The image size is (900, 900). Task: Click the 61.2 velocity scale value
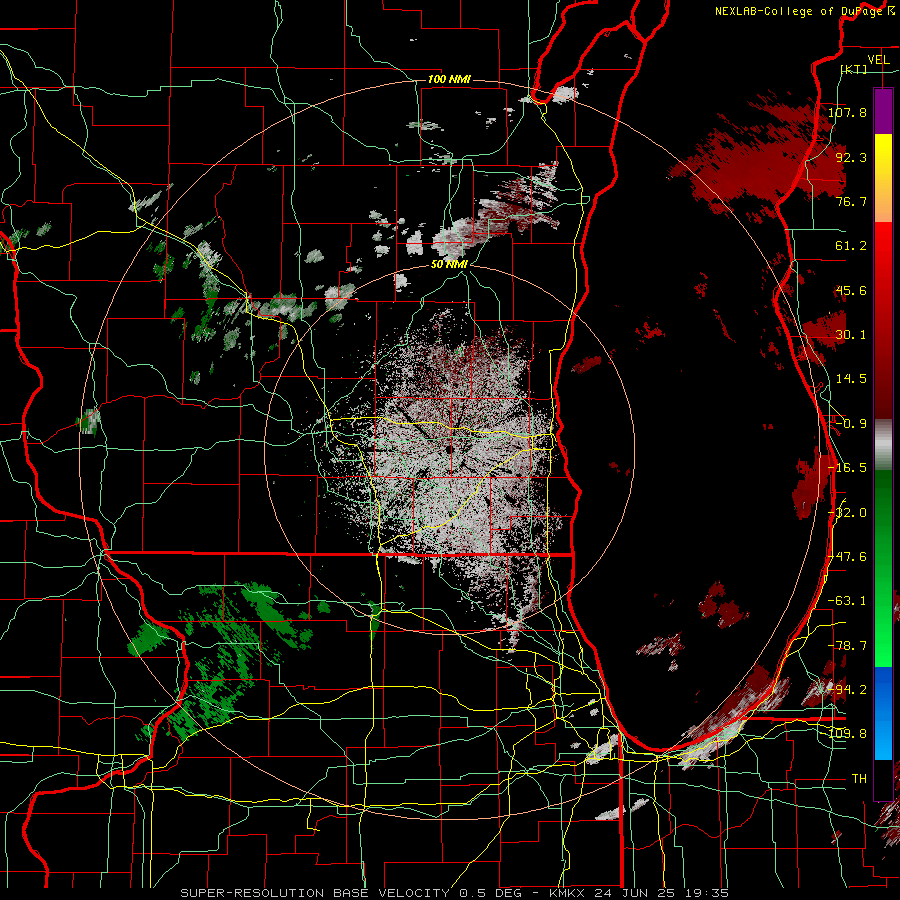coord(851,246)
